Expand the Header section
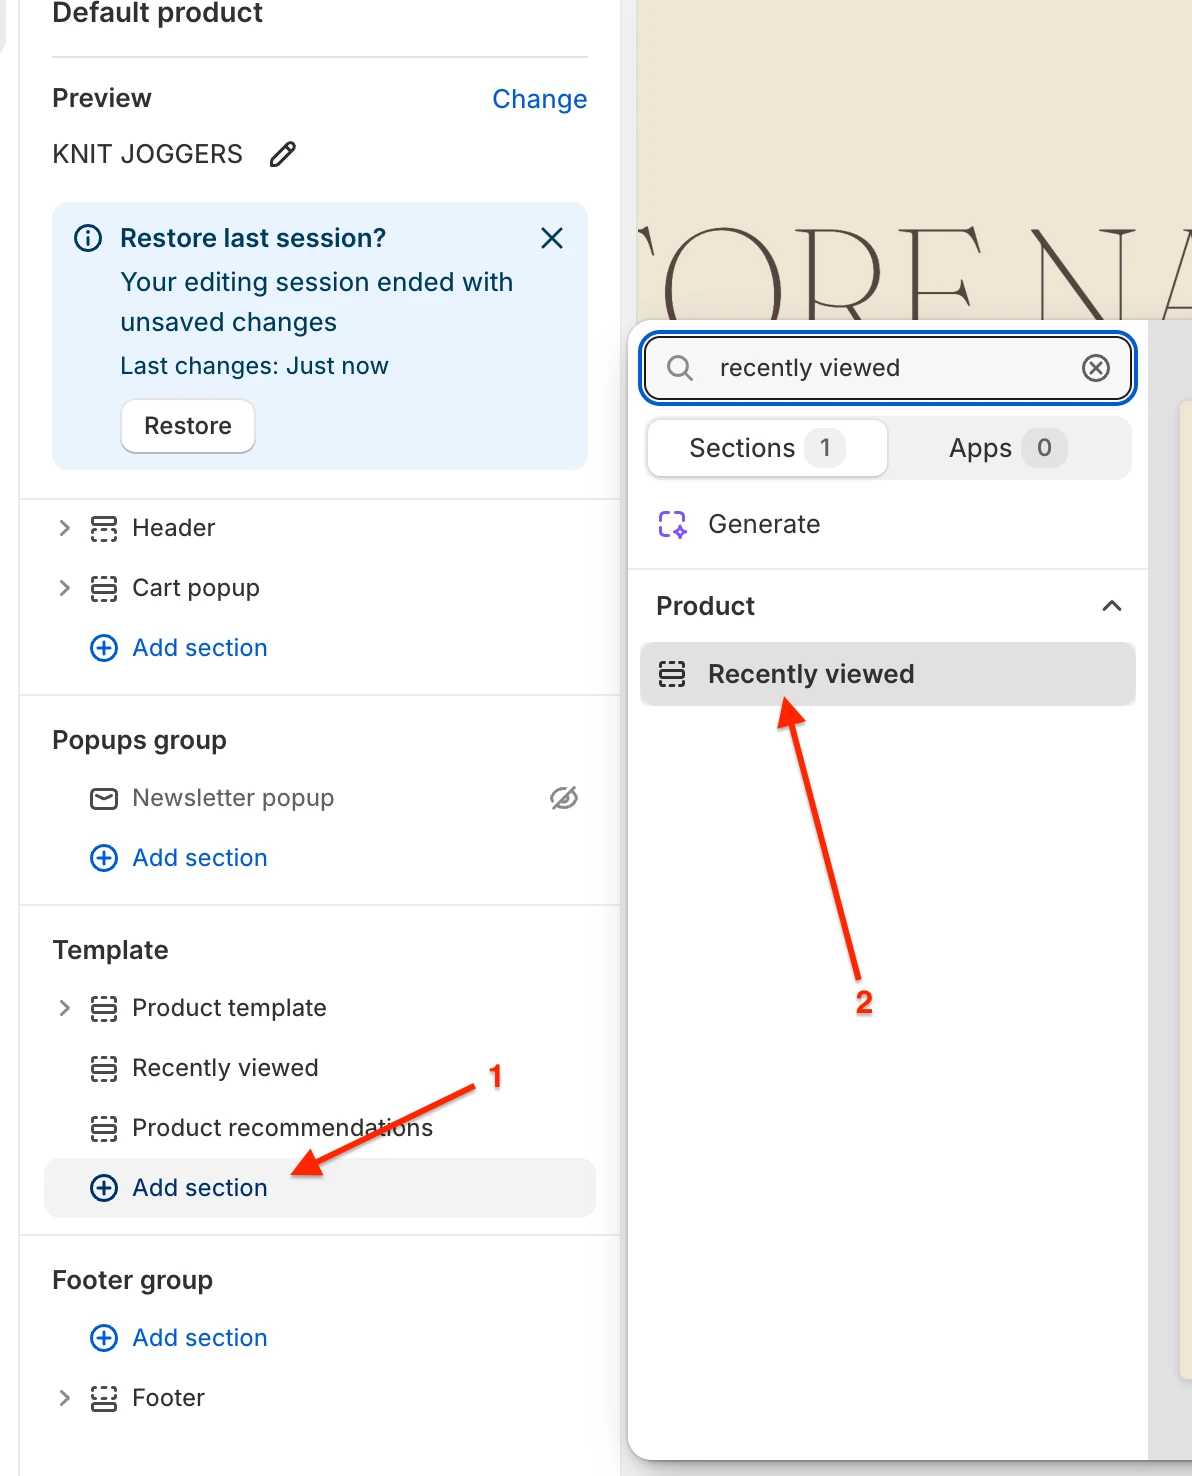This screenshot has height=1476, width=1192. pyautogui.click(x=64, y=528)
